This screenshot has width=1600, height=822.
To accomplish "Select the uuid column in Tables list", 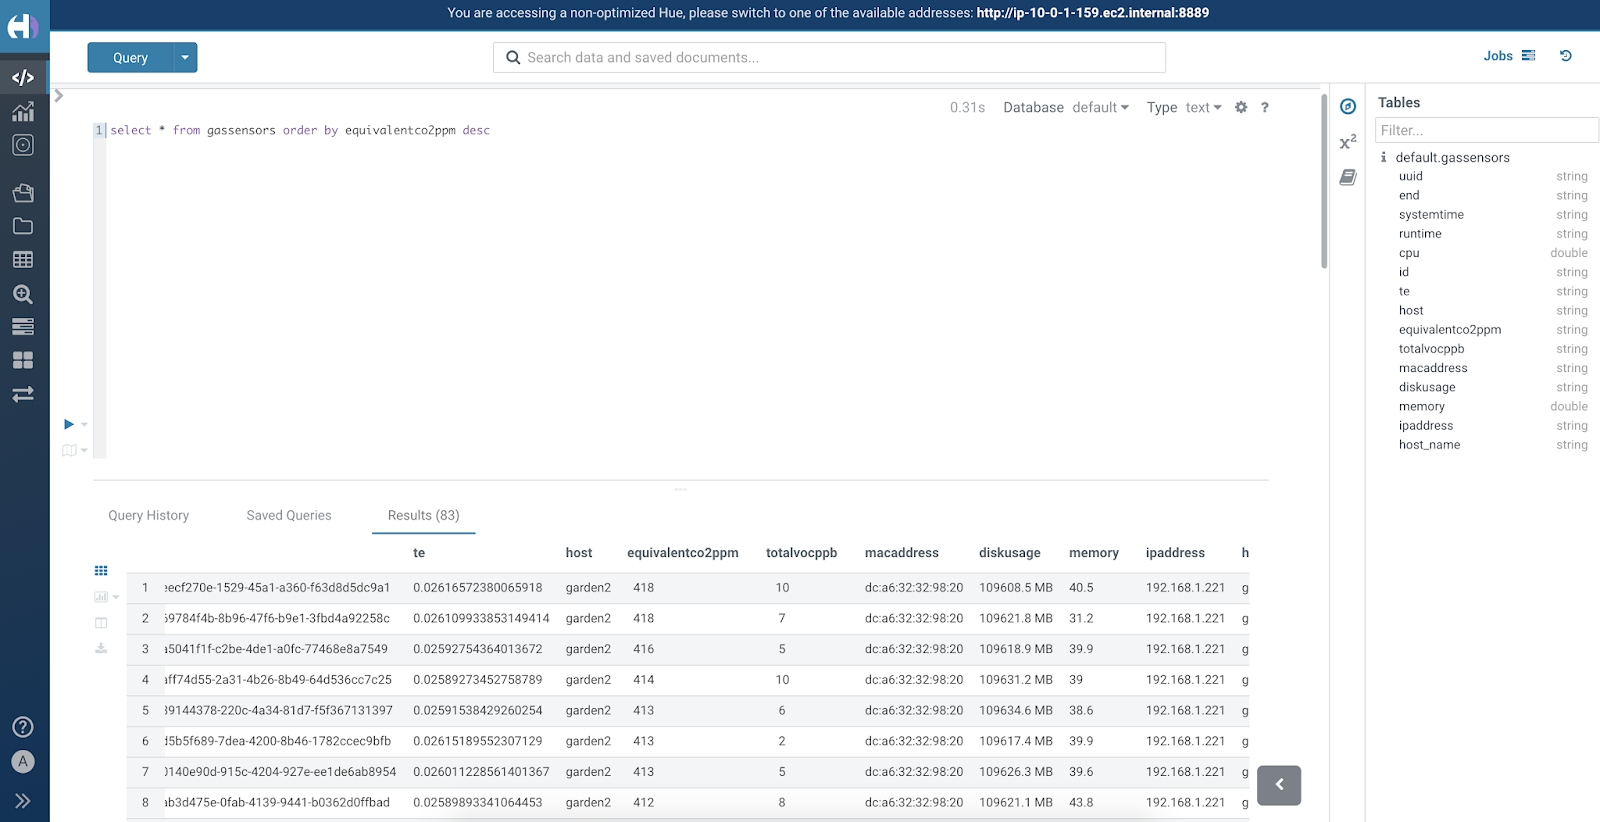I will 1411,176.
